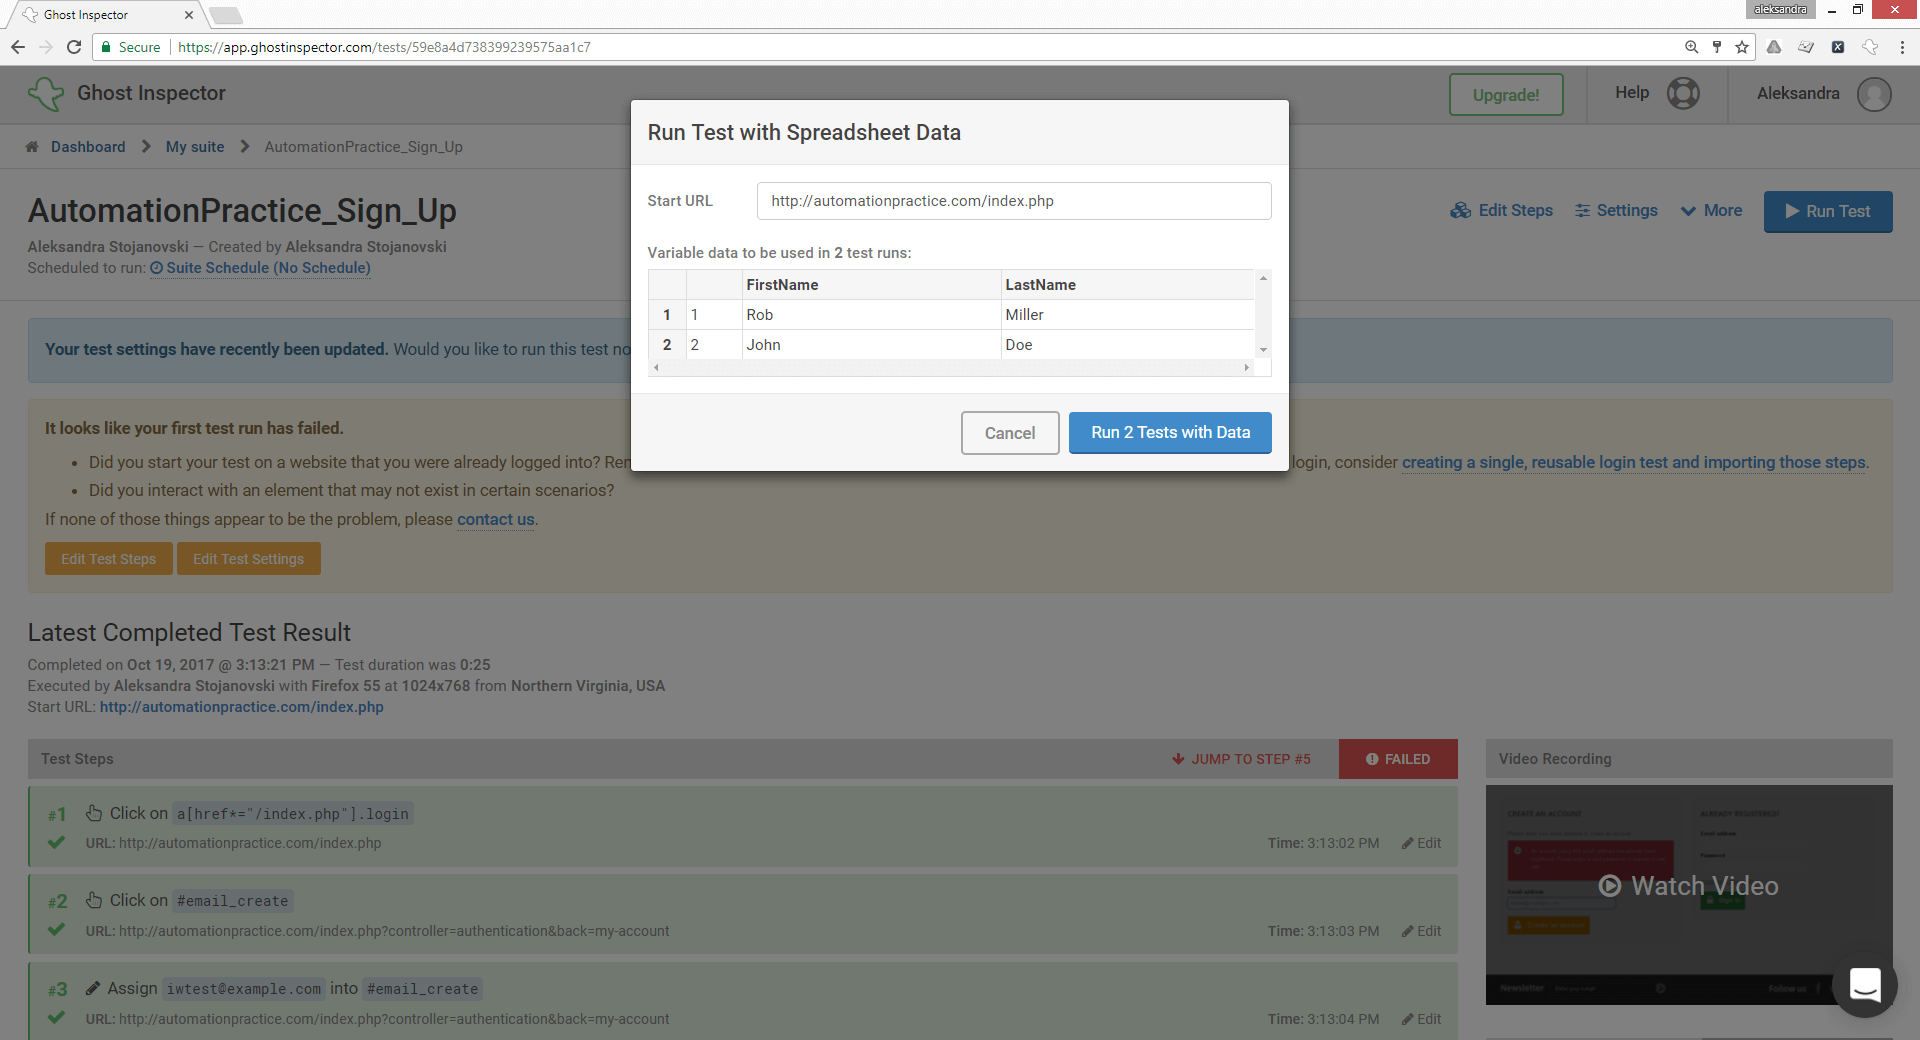The image size is (1920, 1040).
Task: Select the cell containing Miller
Action: coord(1127,315)
